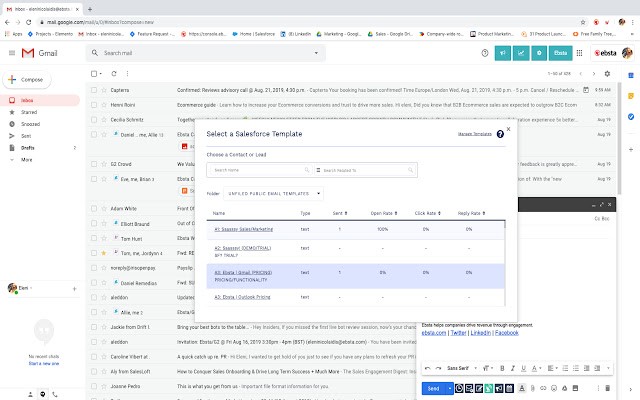Sort templates by Open Rate column
Image resolution: width=640 pixels, height=400 pixels.
[382, 213]
